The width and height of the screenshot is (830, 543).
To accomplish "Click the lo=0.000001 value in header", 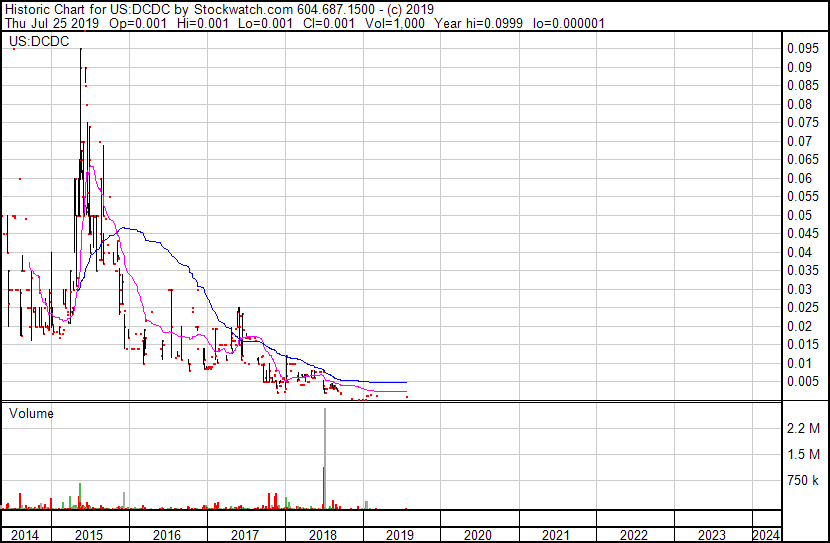I will coord(569,23).
